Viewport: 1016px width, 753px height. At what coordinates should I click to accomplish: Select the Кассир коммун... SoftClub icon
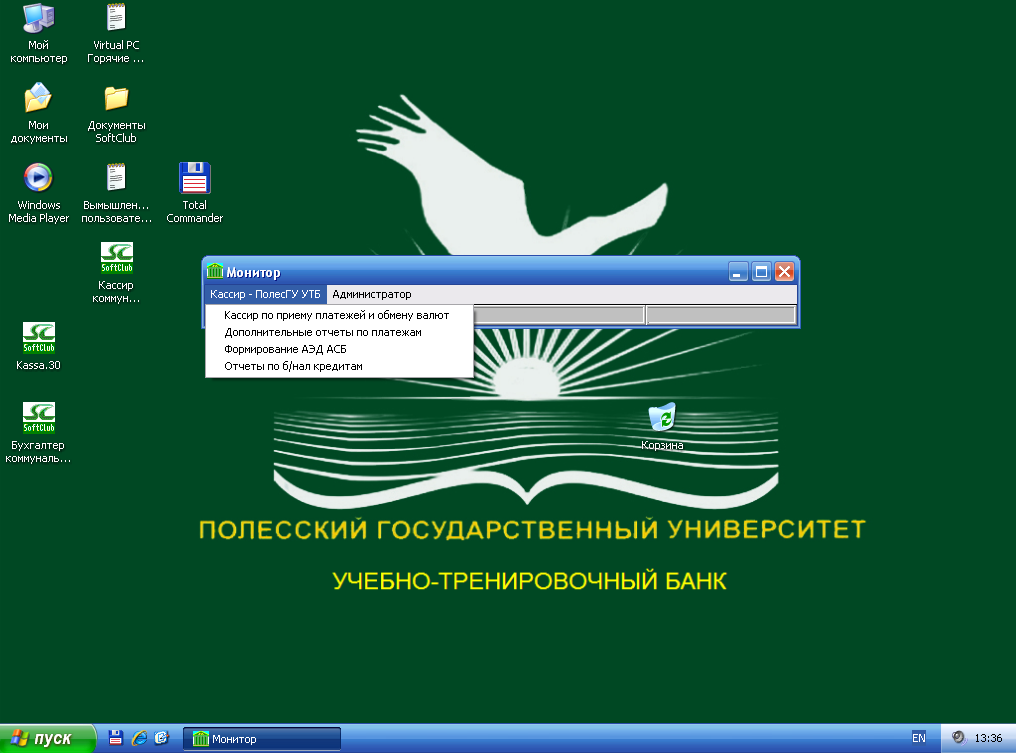pos(116,273)
